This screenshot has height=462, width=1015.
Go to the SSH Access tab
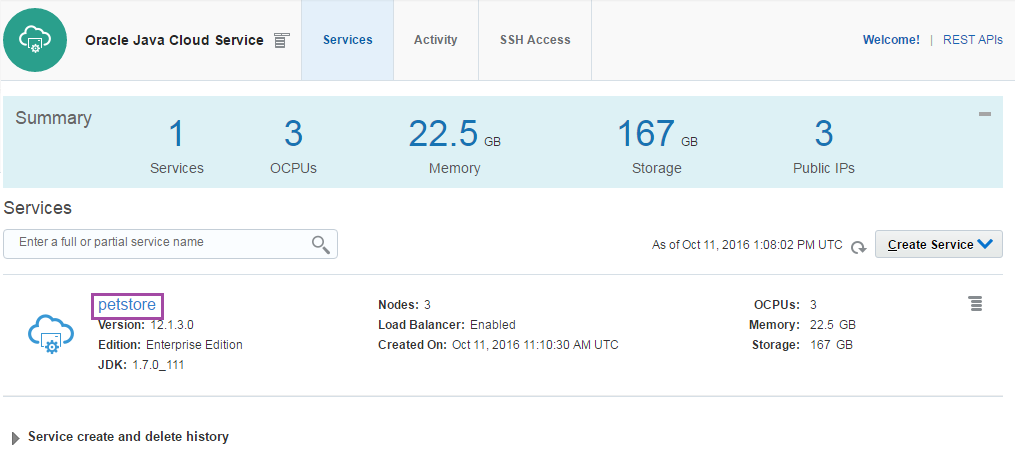point(535,40)
